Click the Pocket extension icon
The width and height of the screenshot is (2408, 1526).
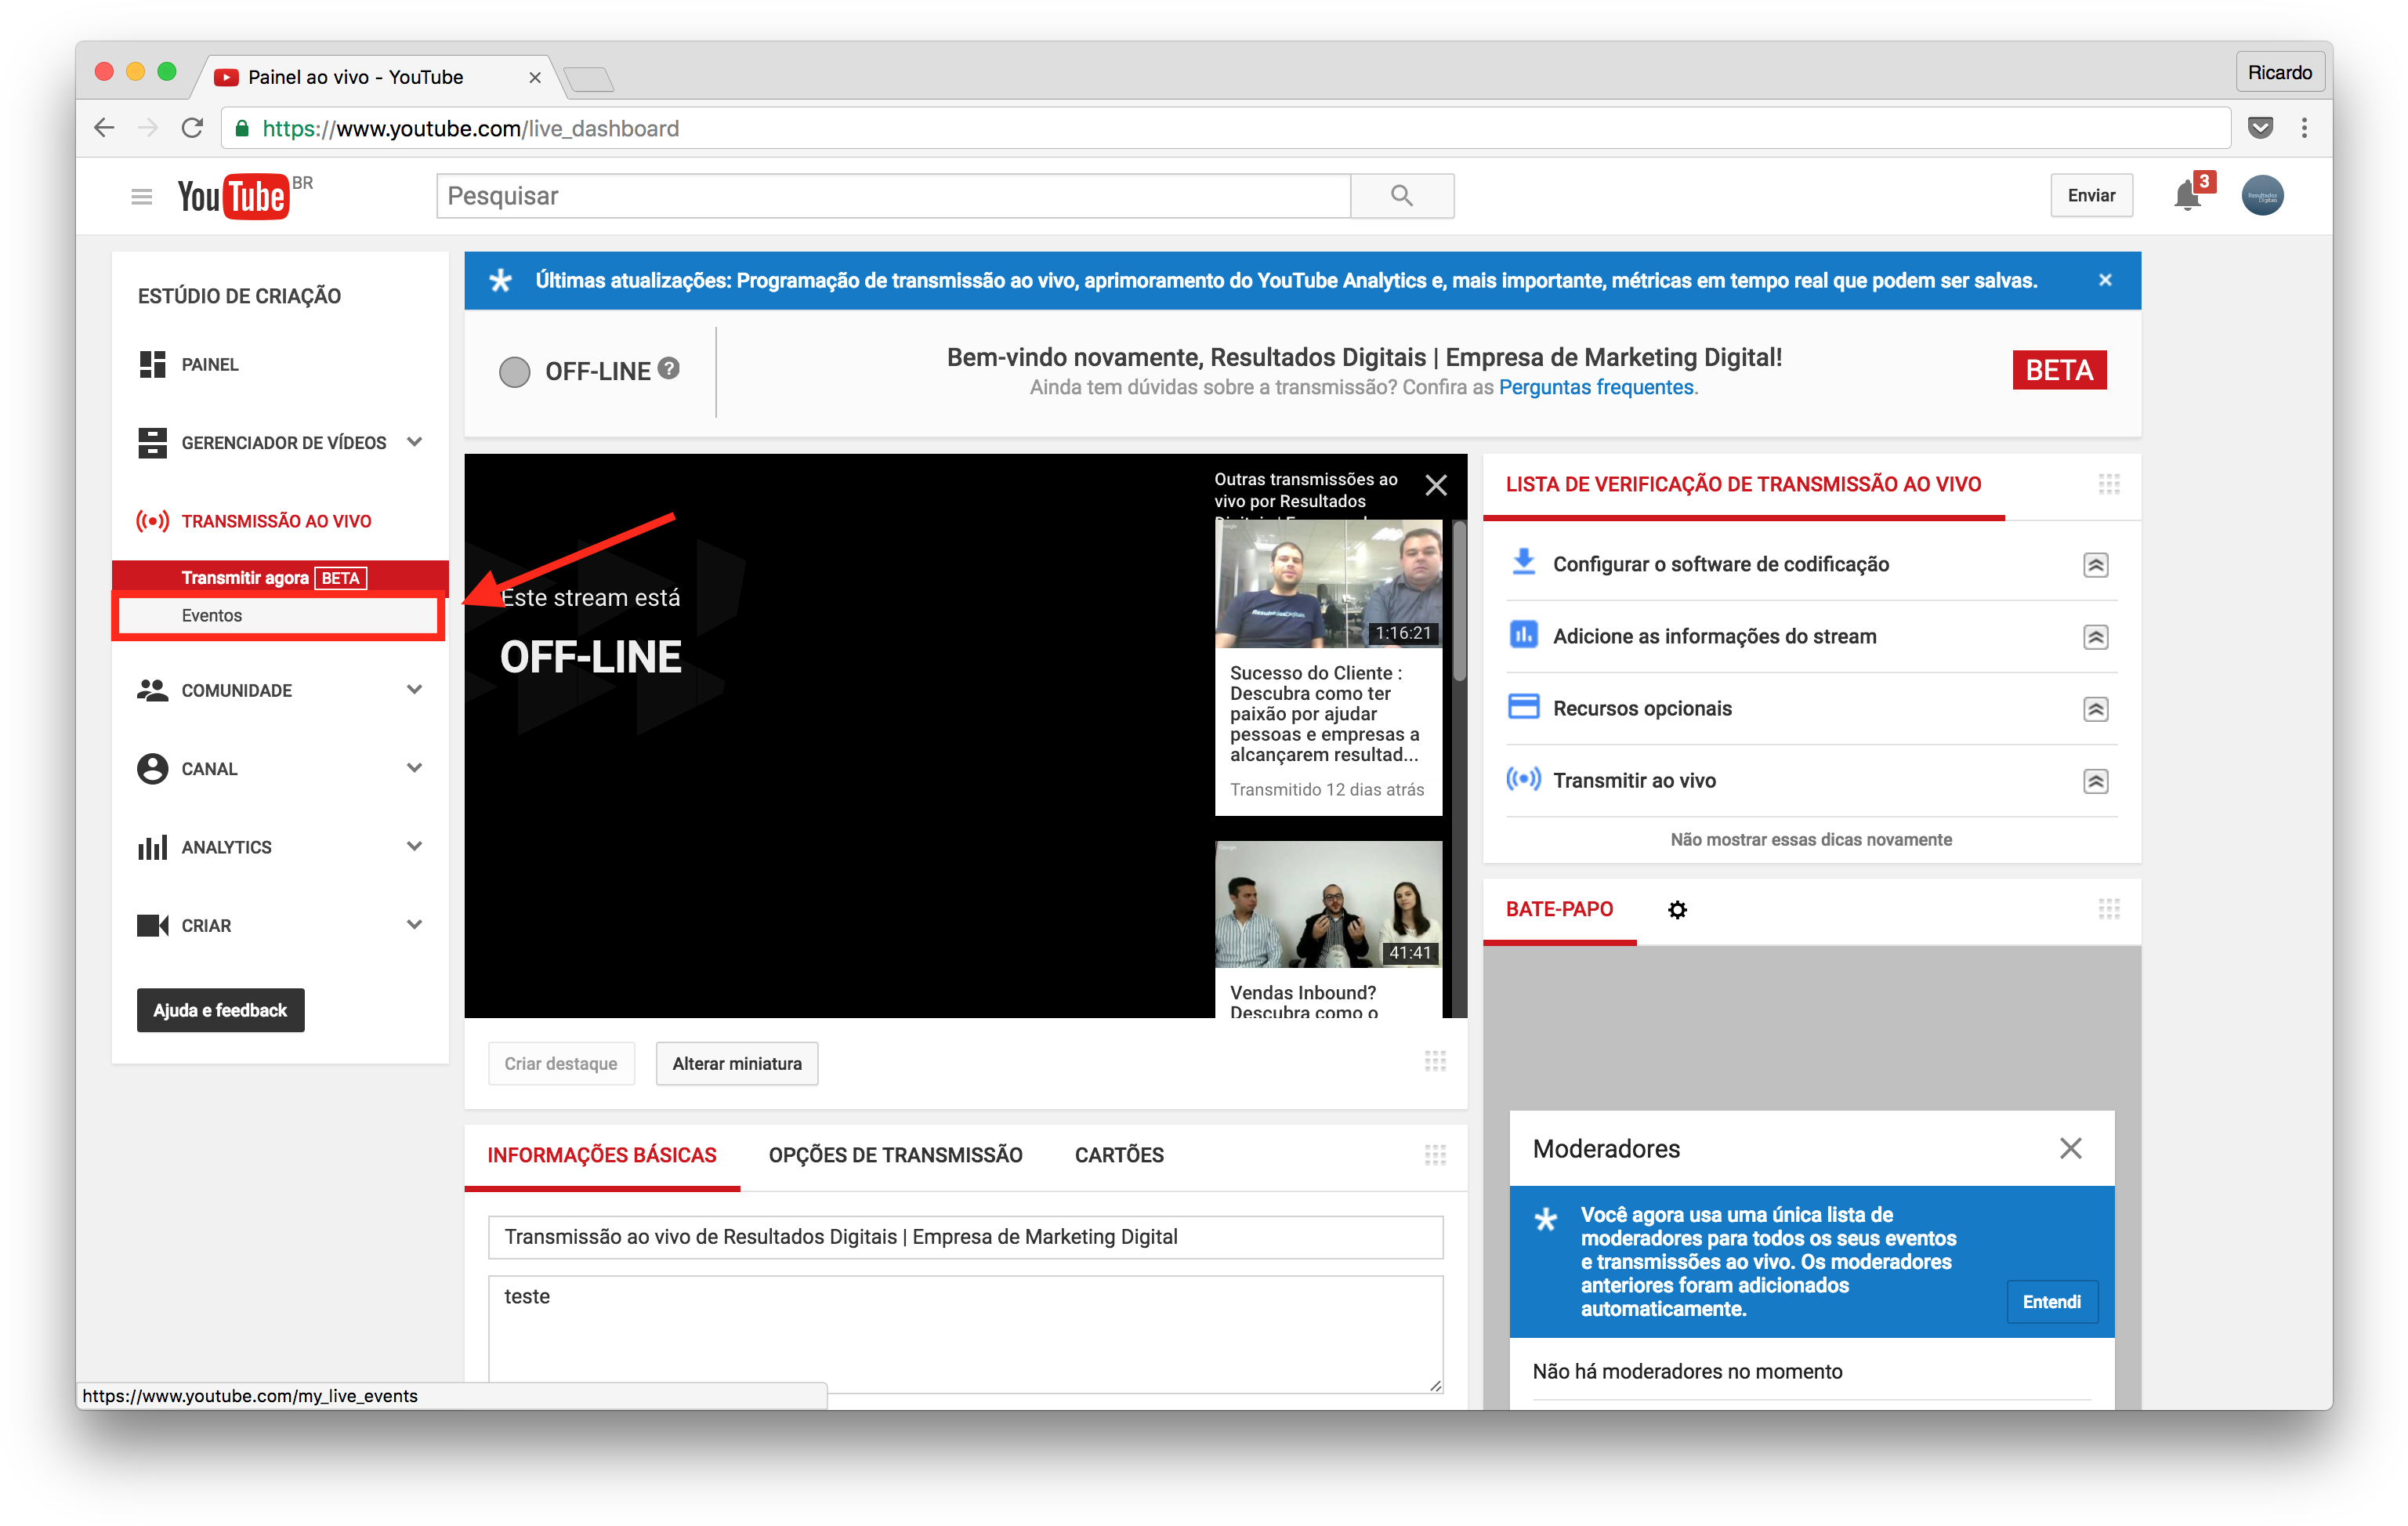[2260, 128]
